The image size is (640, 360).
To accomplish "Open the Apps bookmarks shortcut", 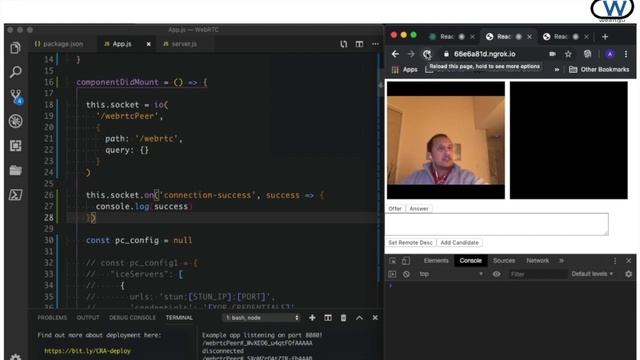I will (x=404, y=70).
